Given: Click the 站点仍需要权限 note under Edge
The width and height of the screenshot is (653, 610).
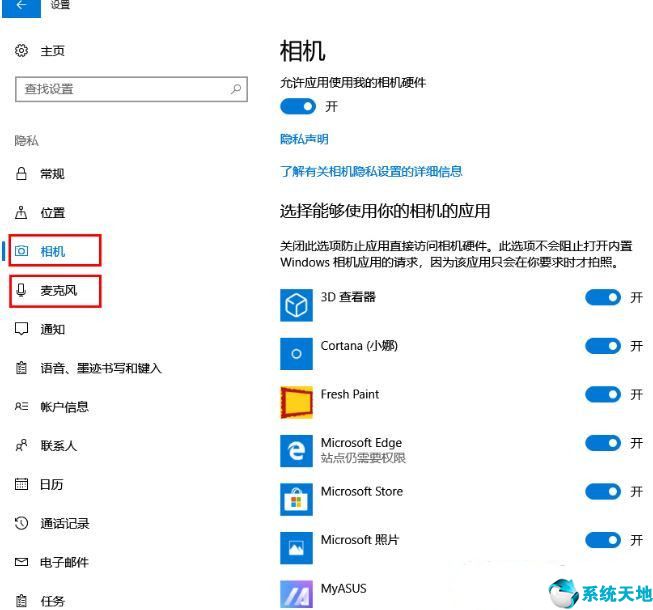Looking at the screenshot, I should [363, 458].
